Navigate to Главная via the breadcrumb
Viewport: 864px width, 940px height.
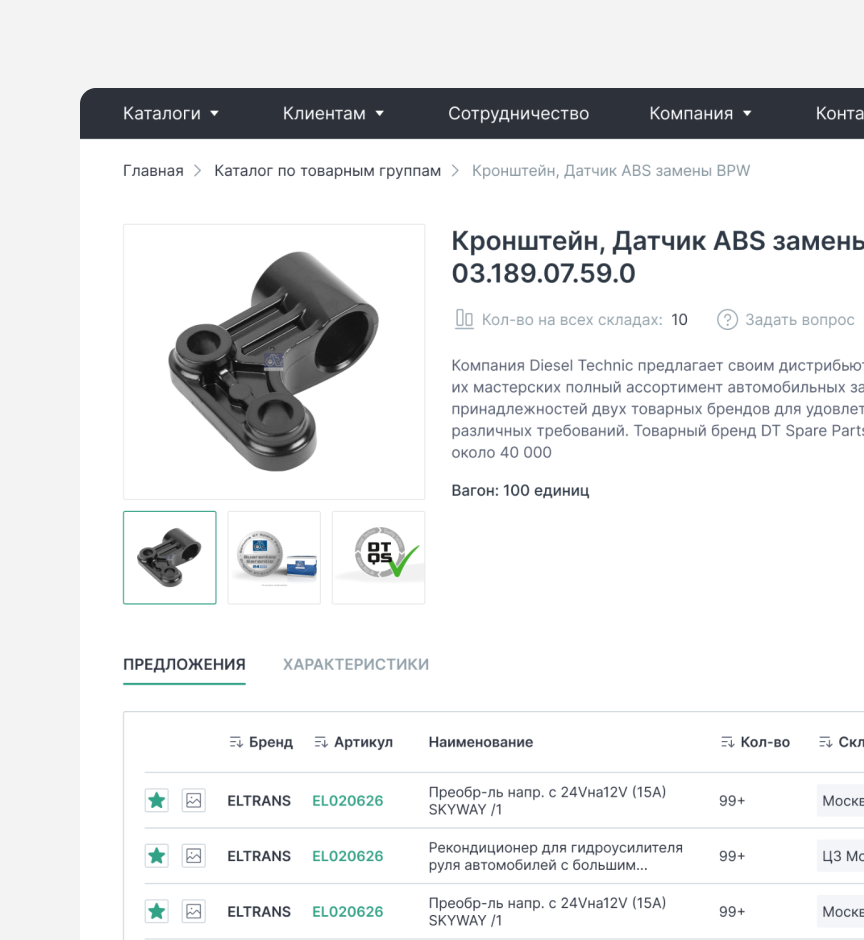click(x=153, y=170)
